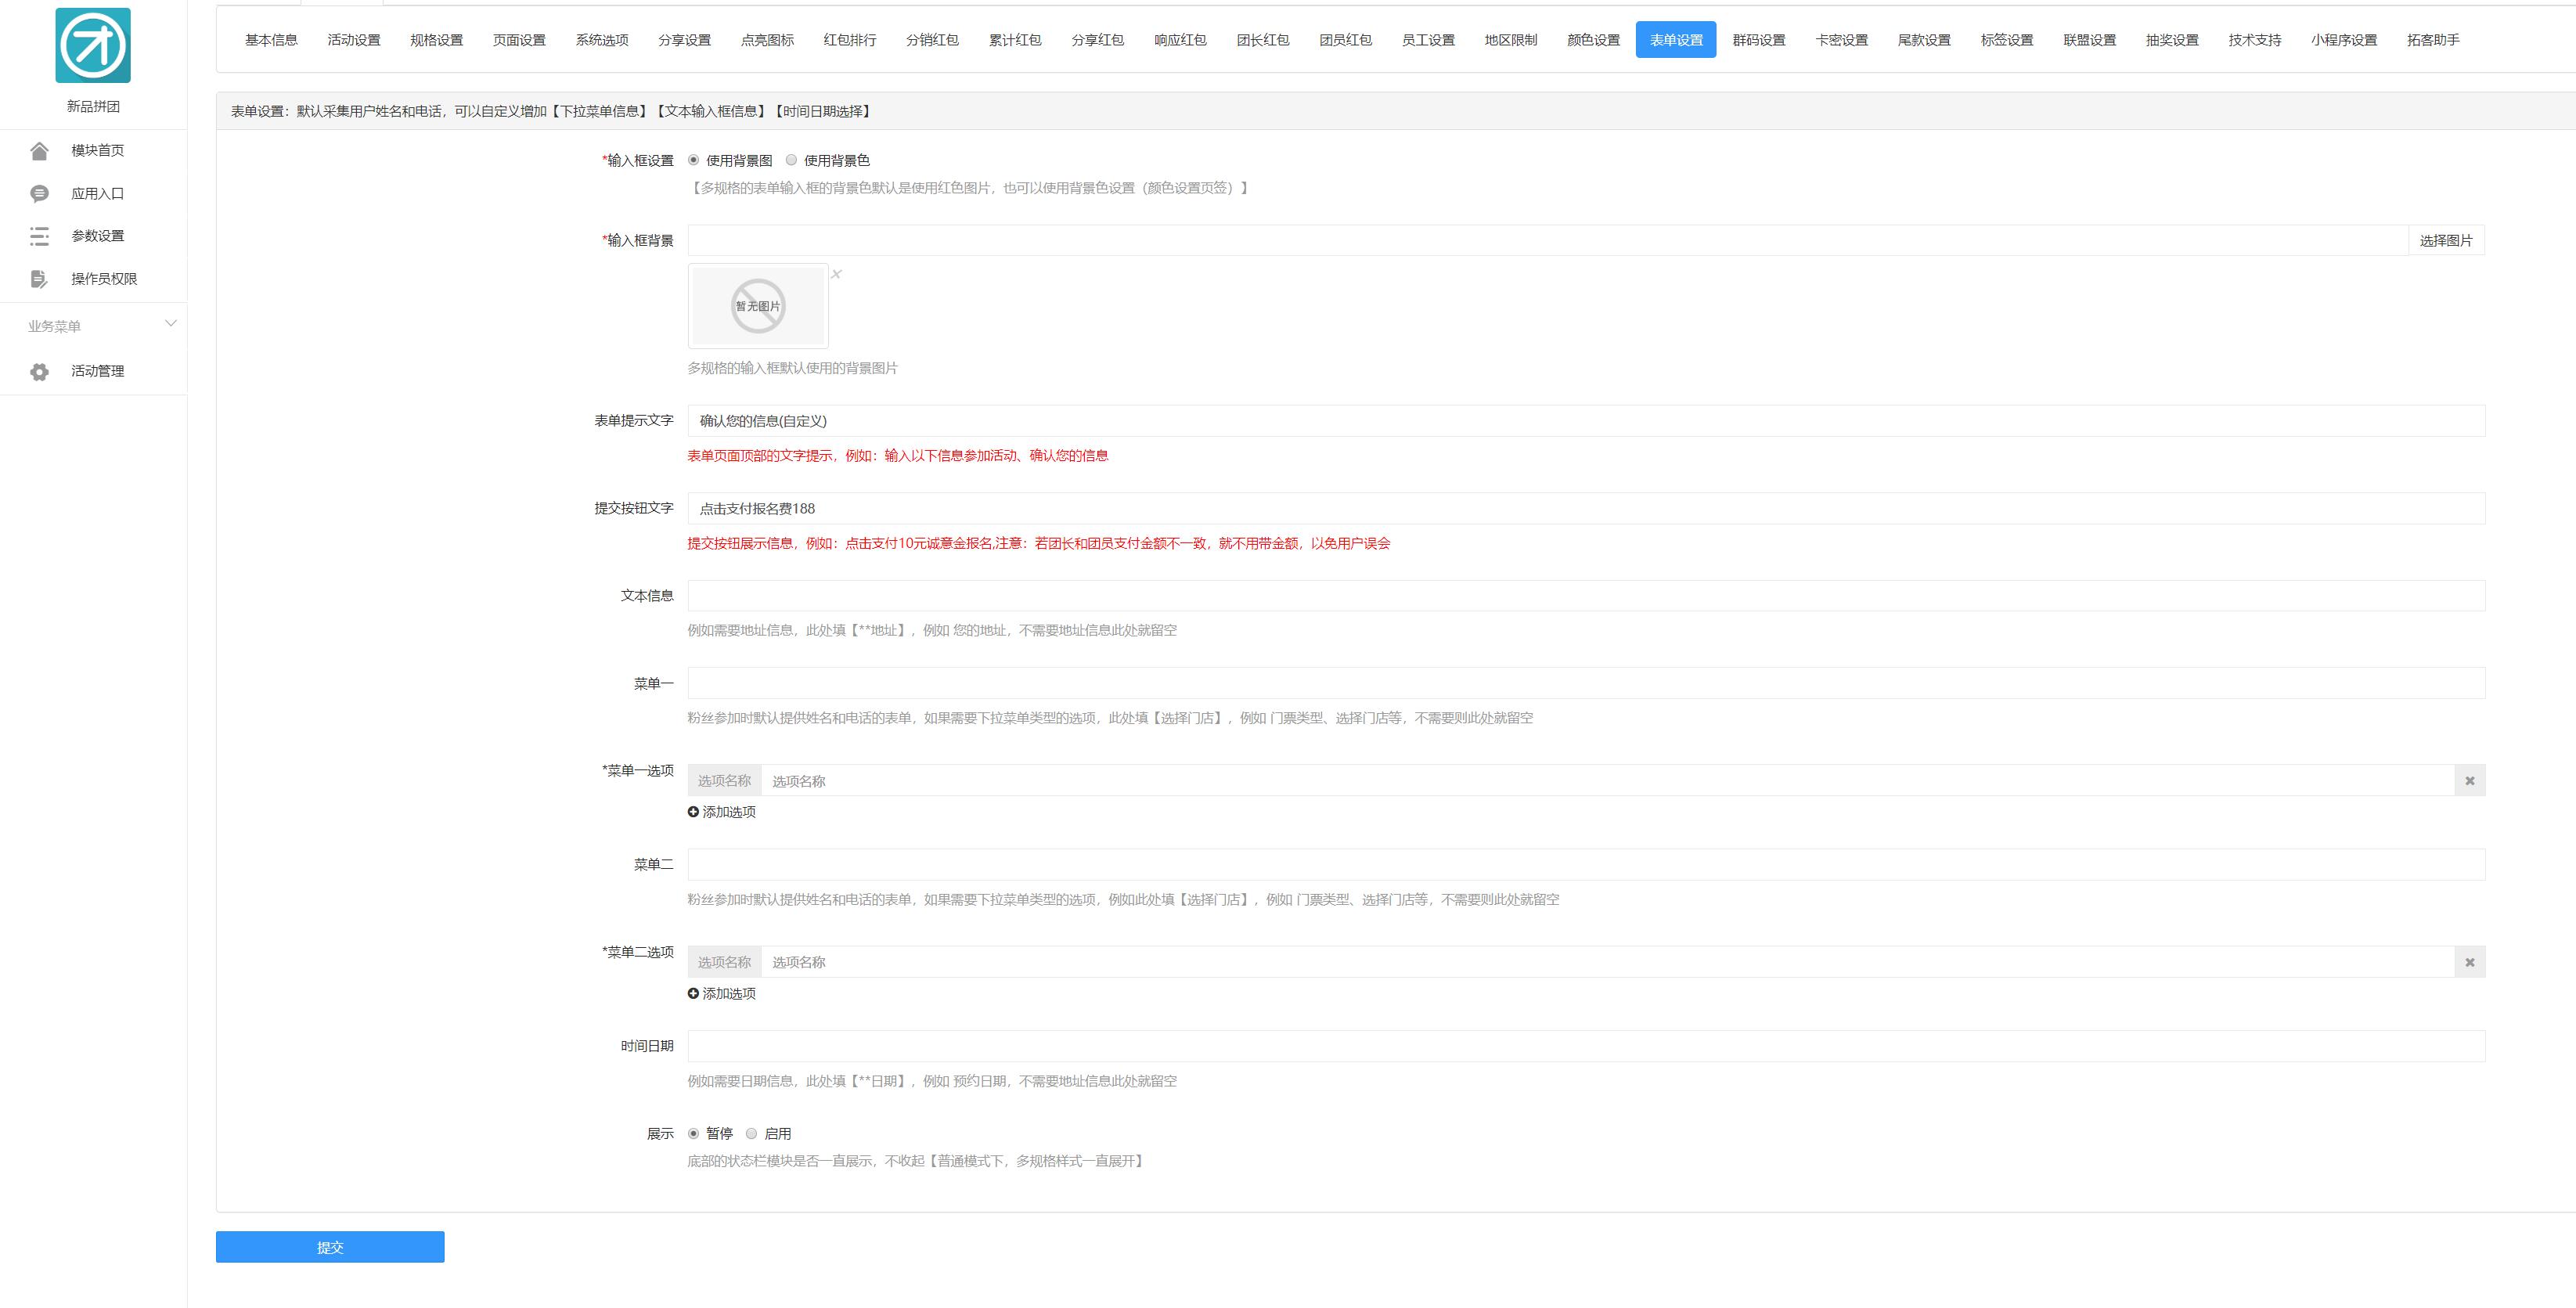Open the 拓客助手 tab
Image resolution: width=2576 pixels, height=1308 pixels.
(x=2433, y=40)
